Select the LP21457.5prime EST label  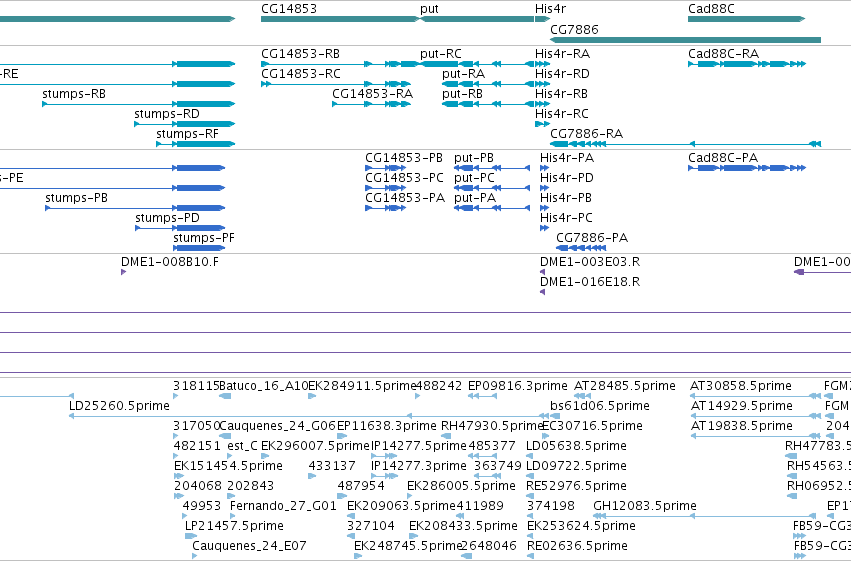point(234,527)
